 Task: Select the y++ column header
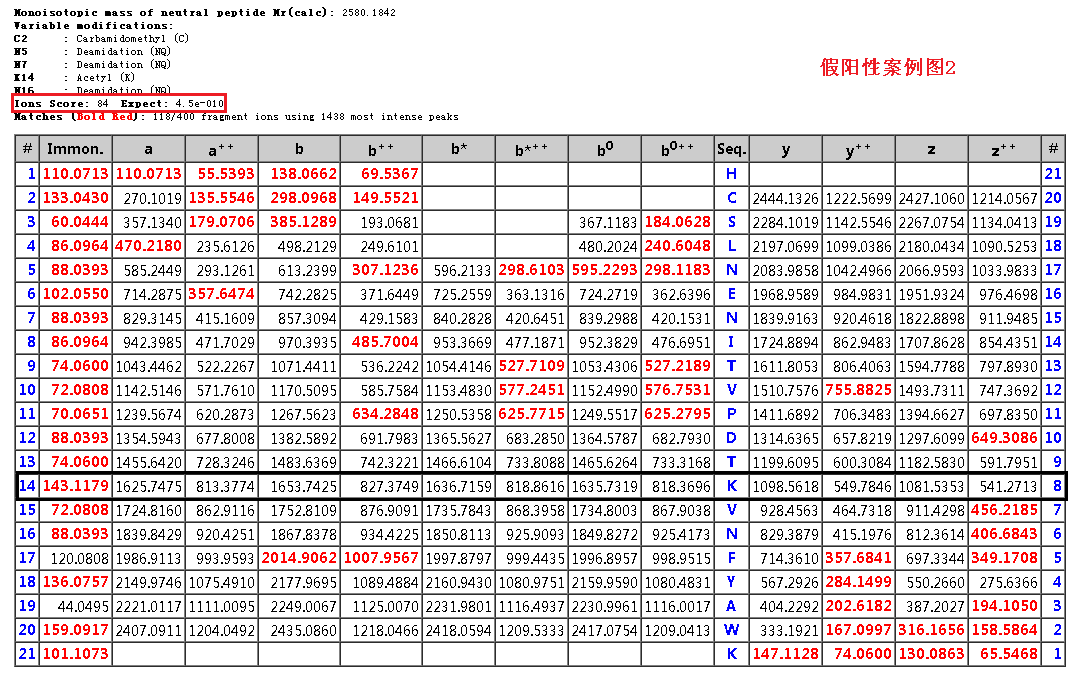tap(858, 149)
